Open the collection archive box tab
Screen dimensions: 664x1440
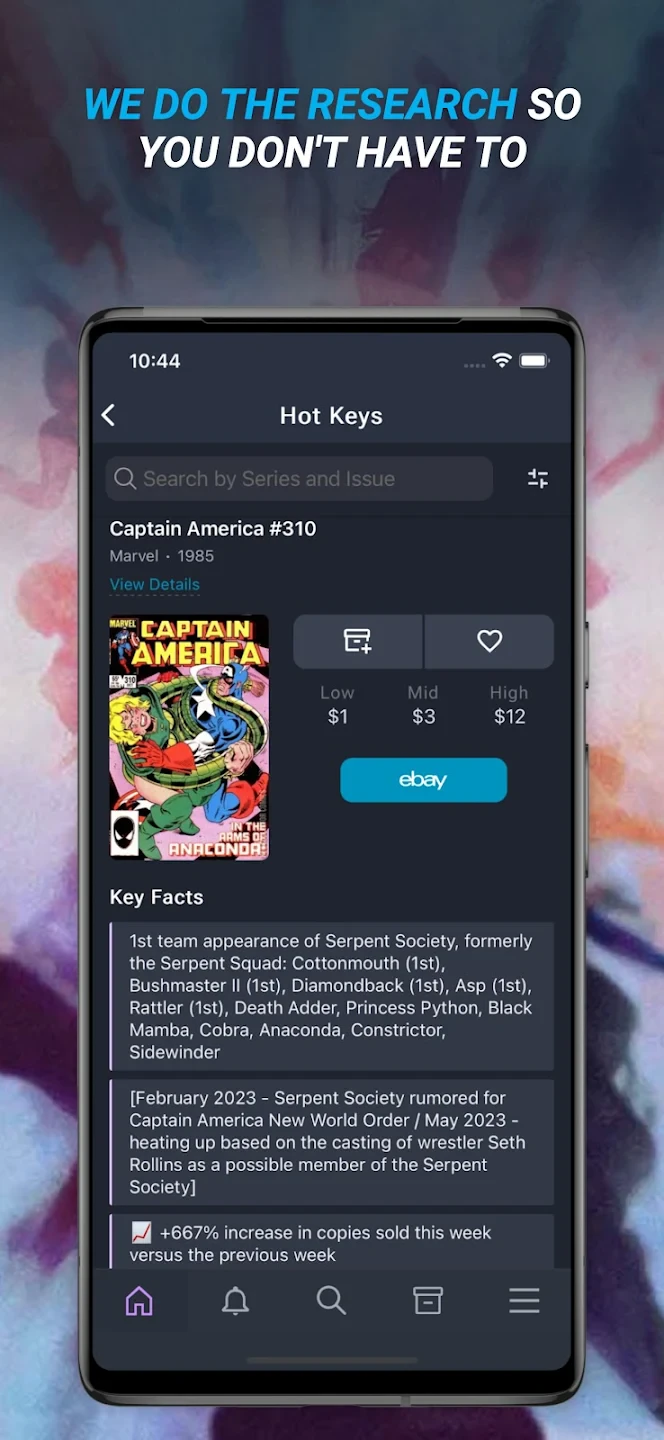(x=428, y=1301)
